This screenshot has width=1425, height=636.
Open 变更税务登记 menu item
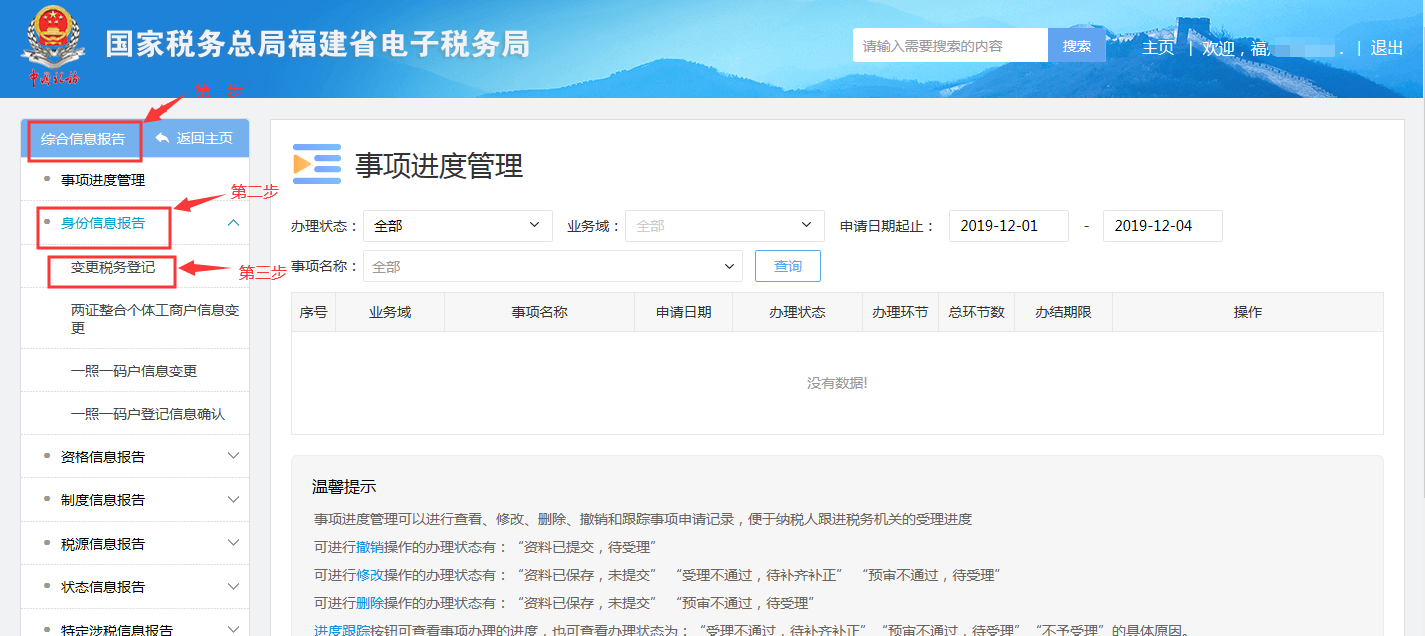[x=113, y=268]
